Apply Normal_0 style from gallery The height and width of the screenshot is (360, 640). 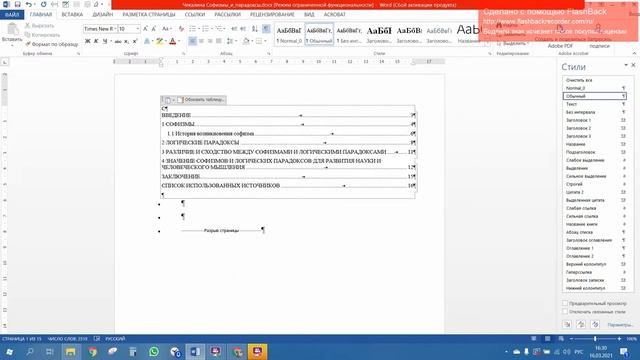coord(289,34)
